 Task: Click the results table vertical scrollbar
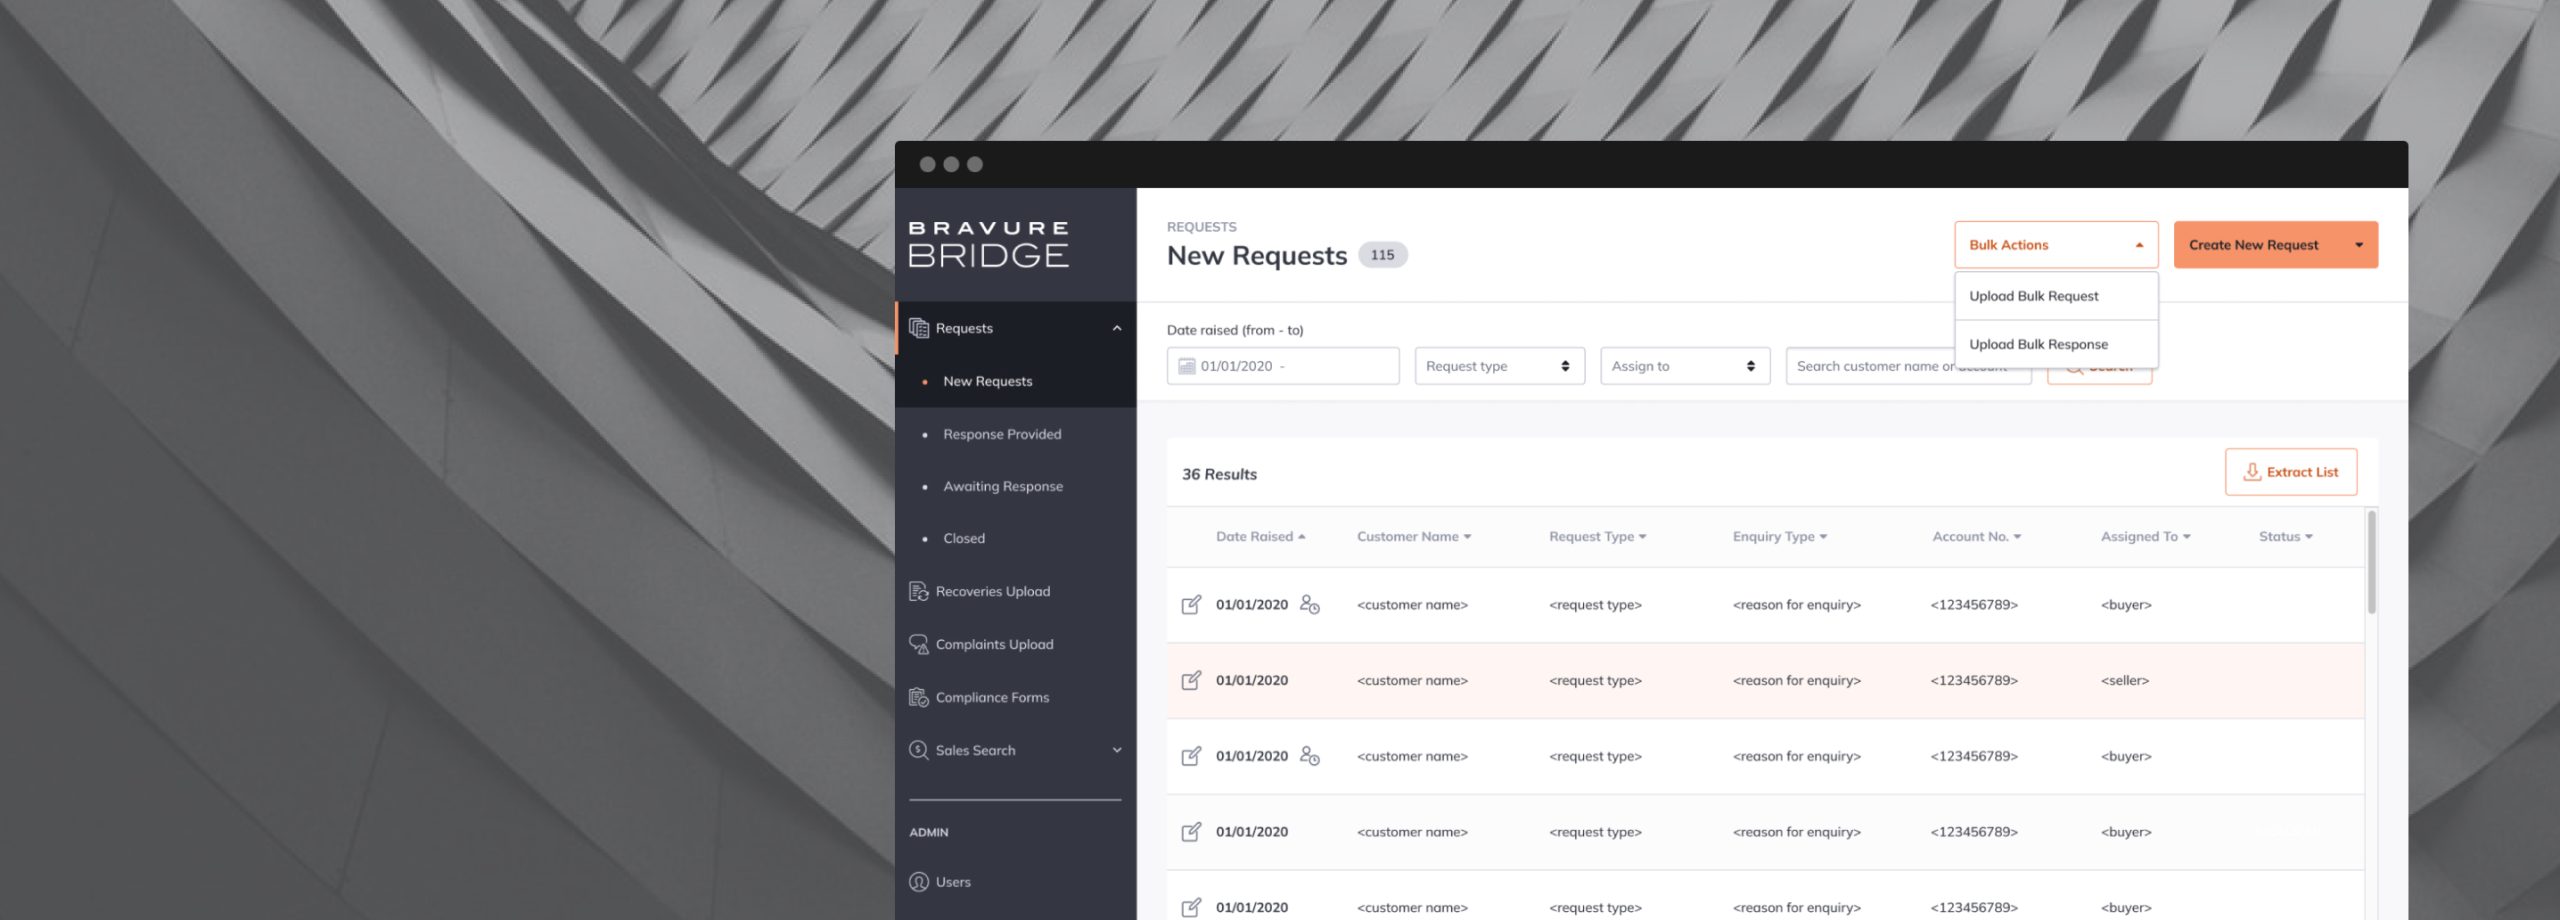point(2371,563)
